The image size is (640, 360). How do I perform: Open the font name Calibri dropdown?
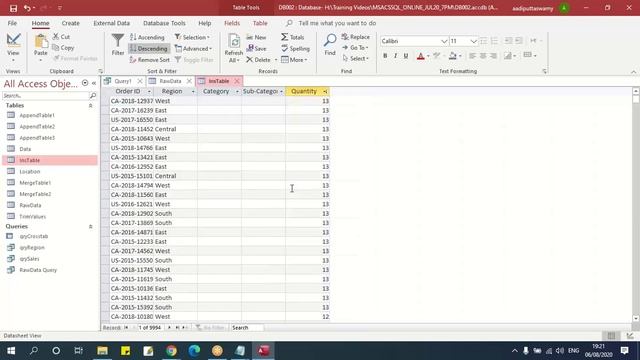coord(444,41)
